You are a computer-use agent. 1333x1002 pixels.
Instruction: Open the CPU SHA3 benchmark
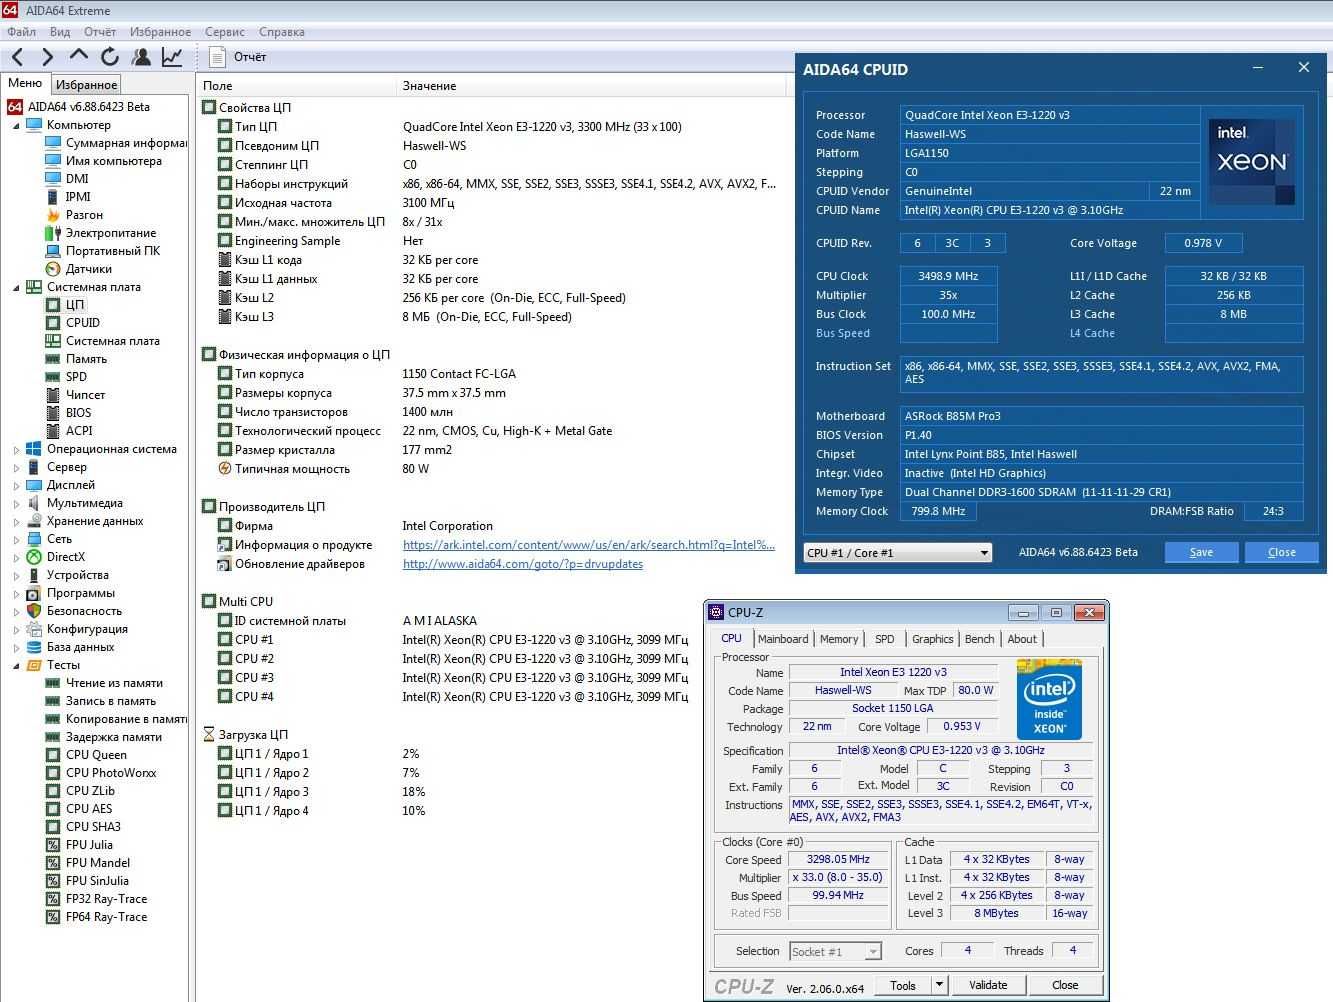(x=93, y=827)
